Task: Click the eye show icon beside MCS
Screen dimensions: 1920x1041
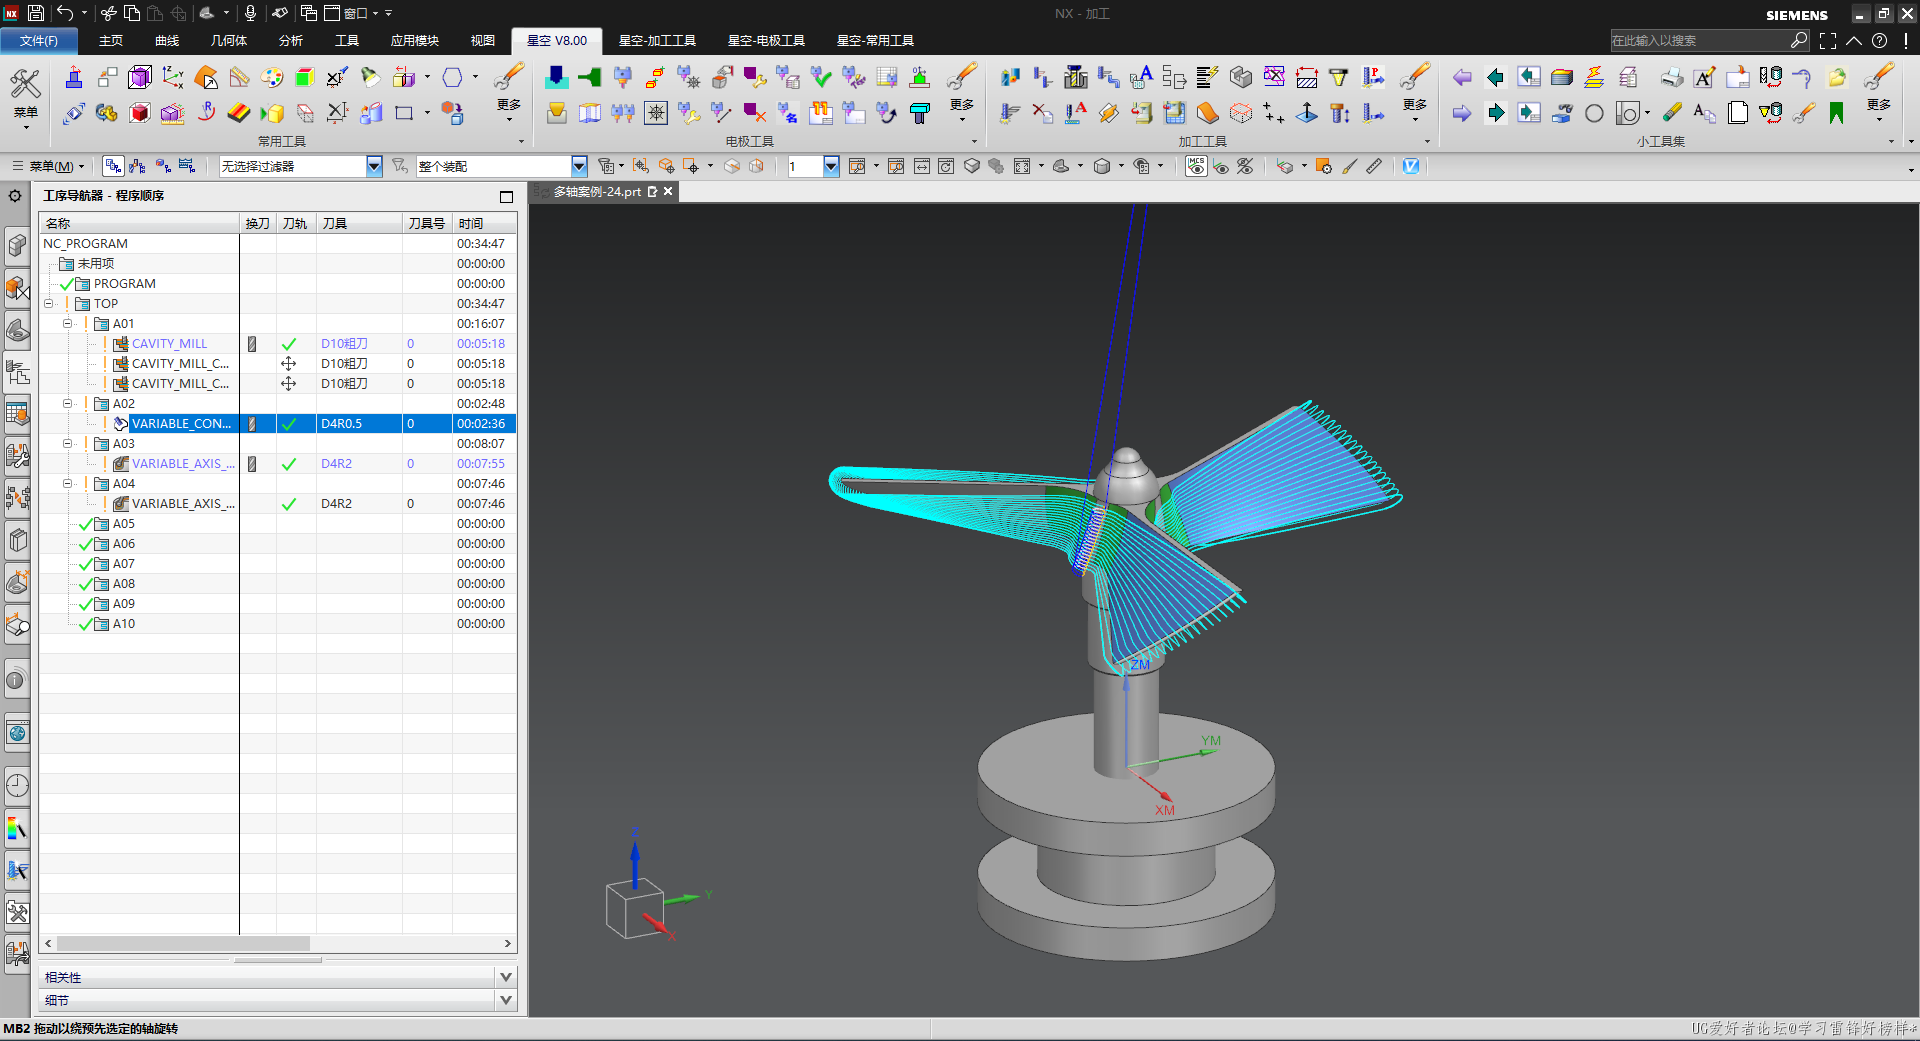Action: click(1221, 166)
